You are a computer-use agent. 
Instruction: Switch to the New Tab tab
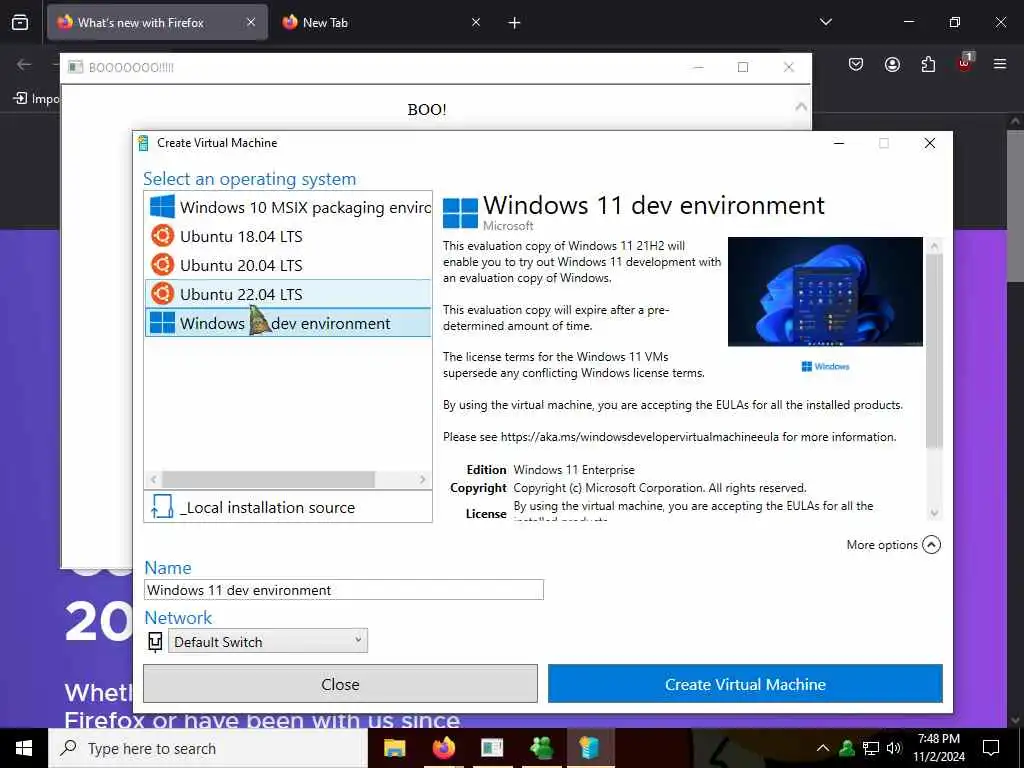point(381,22)
